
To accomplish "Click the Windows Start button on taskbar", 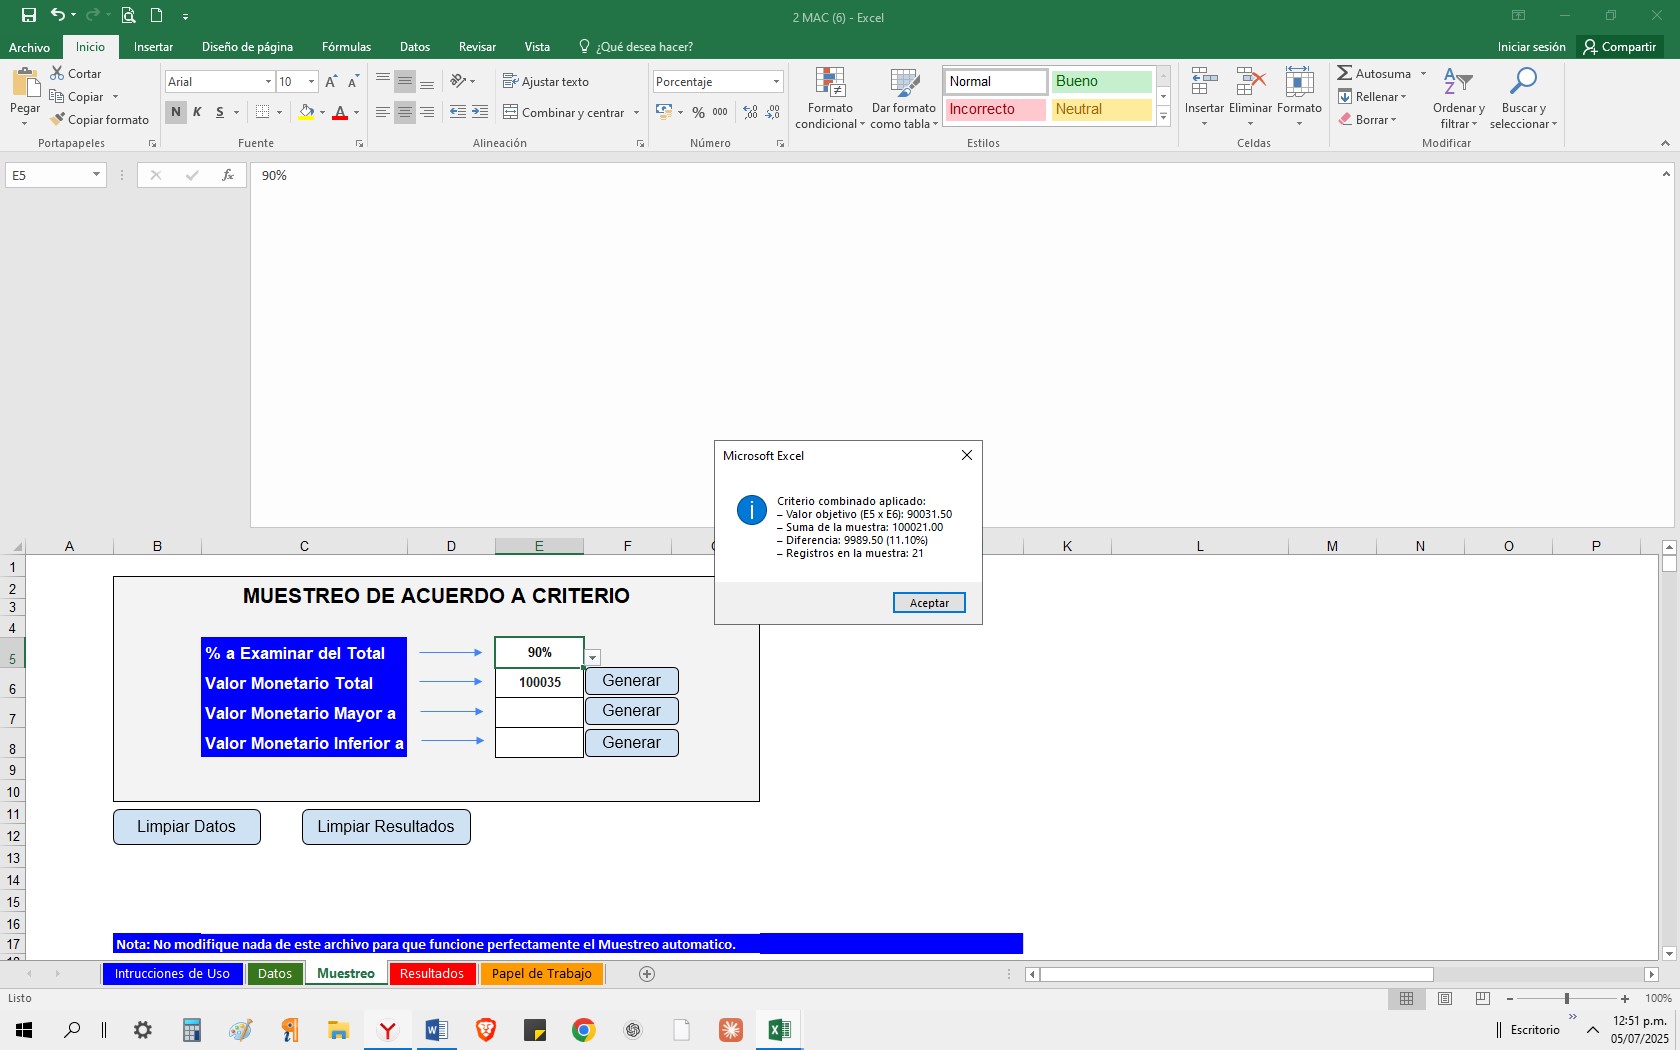I will 24,1029.
